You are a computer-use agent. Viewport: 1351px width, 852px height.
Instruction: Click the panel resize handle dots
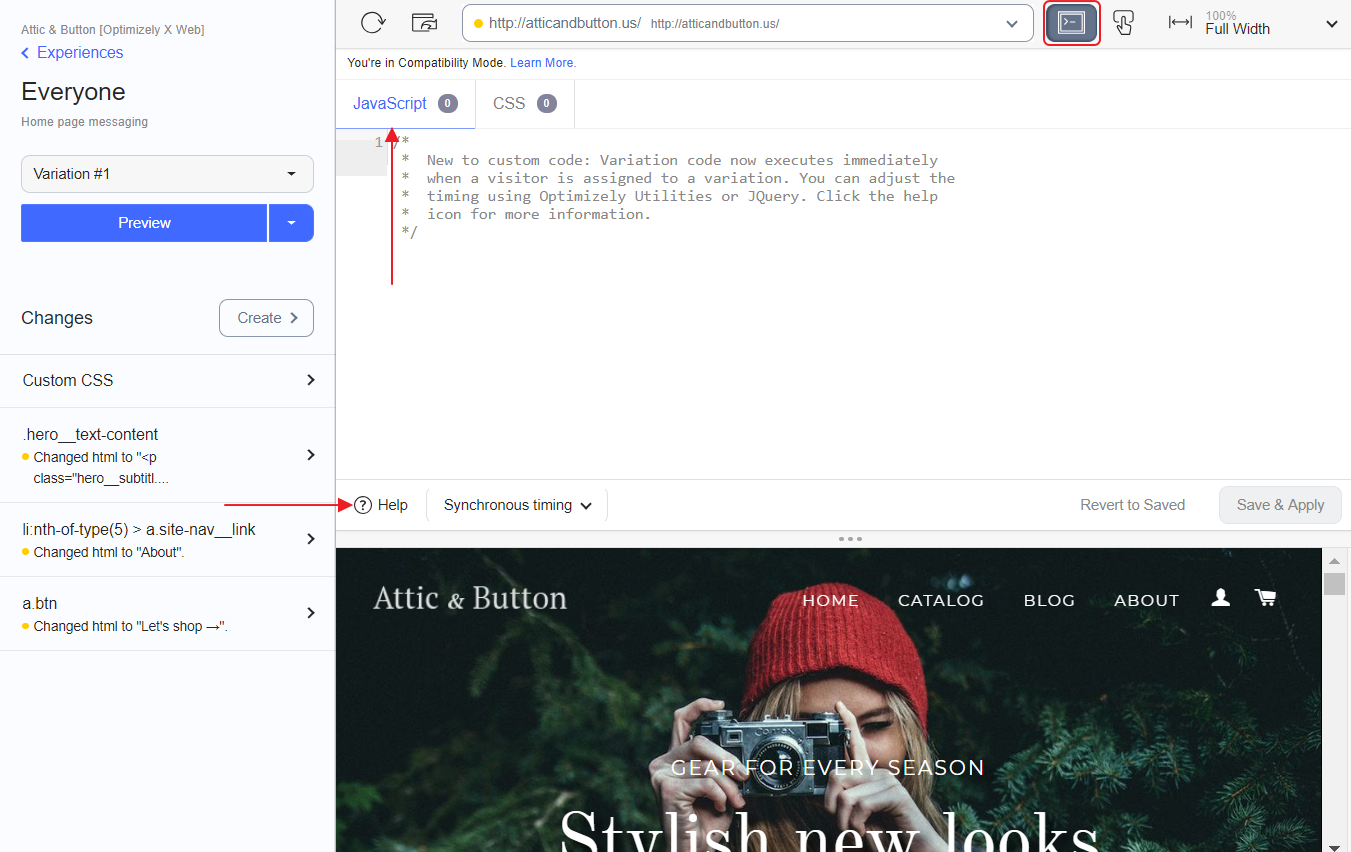point(850,539)
